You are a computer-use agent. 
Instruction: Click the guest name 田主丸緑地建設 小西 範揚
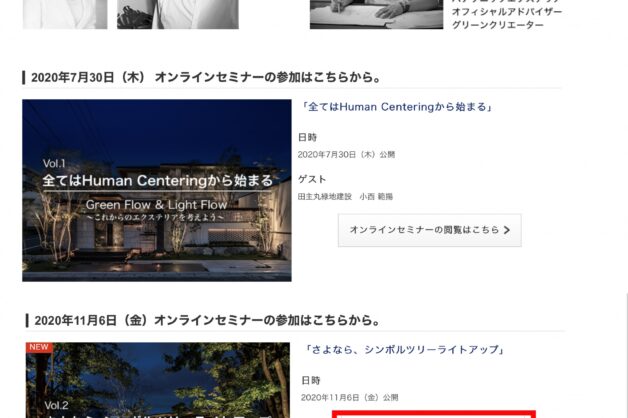pyautogui.click(x=345, y=197)
